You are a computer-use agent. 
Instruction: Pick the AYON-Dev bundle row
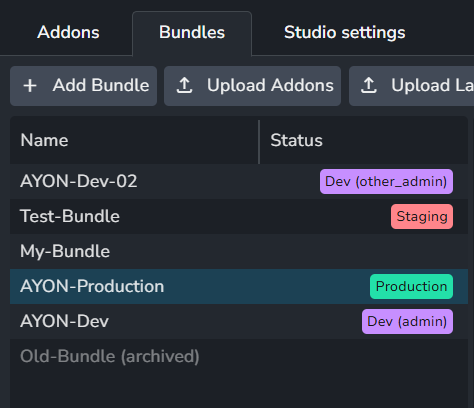[239, 321]
